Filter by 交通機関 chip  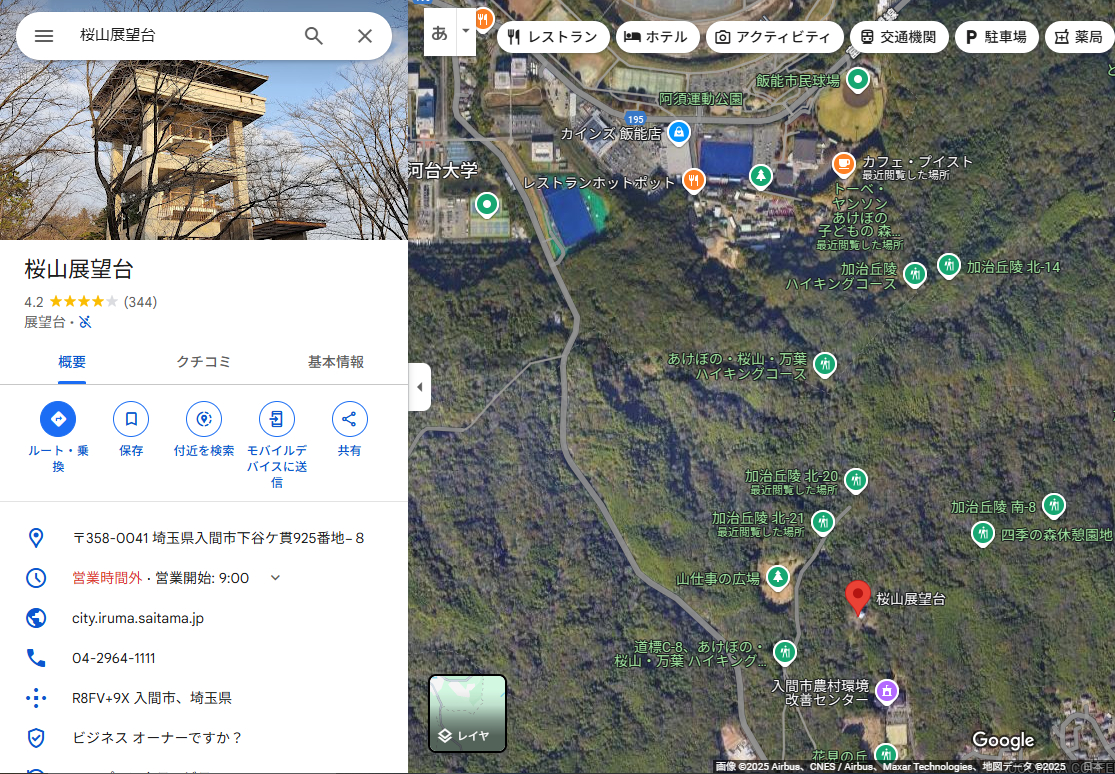[898, 37]
